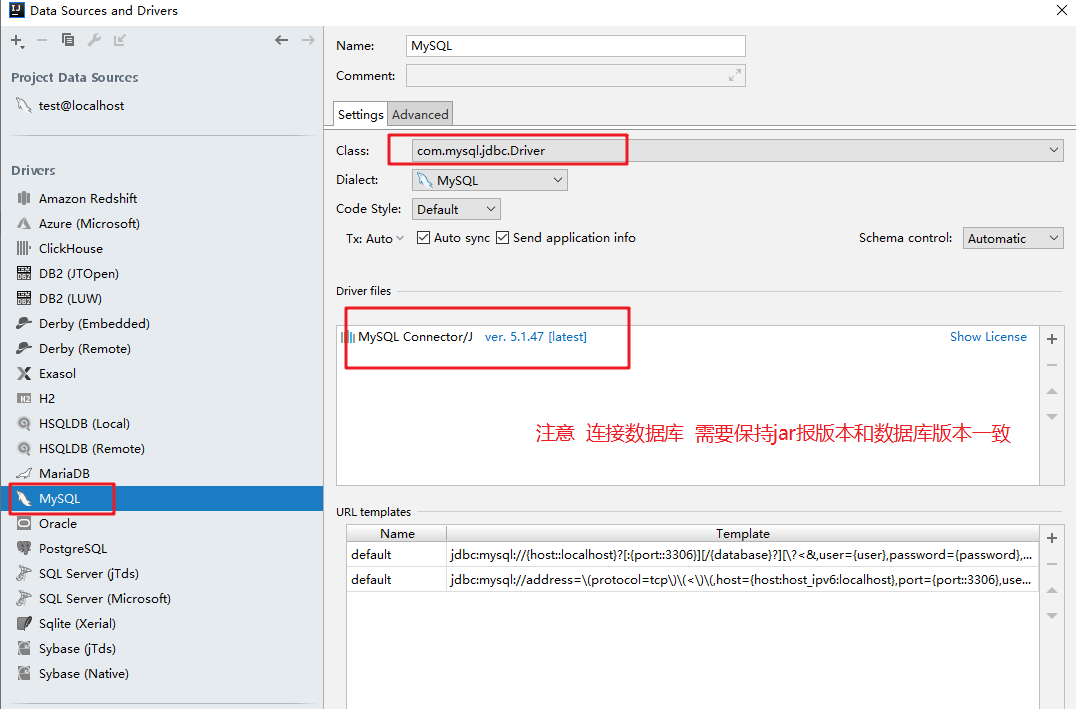The height and width of the screenshot is (709, 1076).
Task: Select SQL Server (jTds) driver
Action: tap(89, 574)
